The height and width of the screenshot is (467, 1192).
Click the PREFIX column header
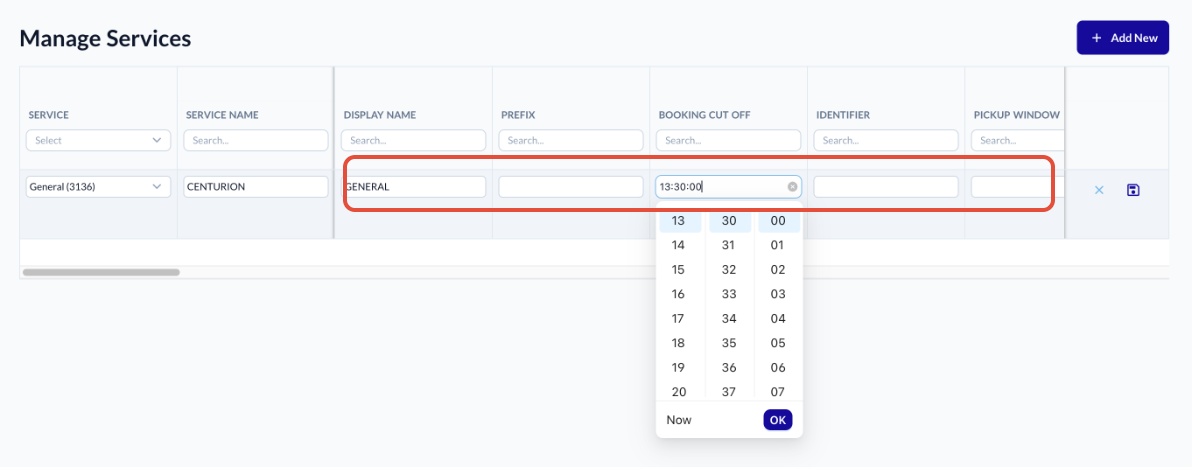pyautogui.click(x=518, y=116)
